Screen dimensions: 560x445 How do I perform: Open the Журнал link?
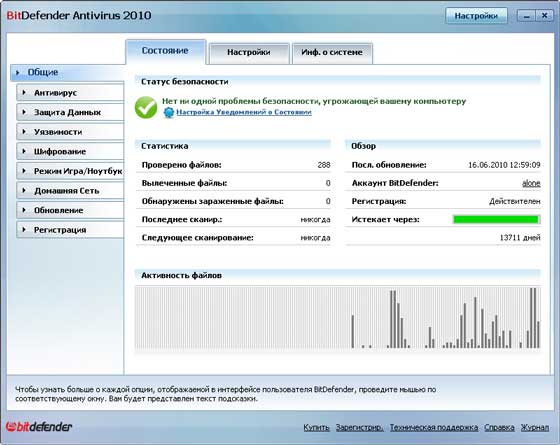click(x=535, y=427)
